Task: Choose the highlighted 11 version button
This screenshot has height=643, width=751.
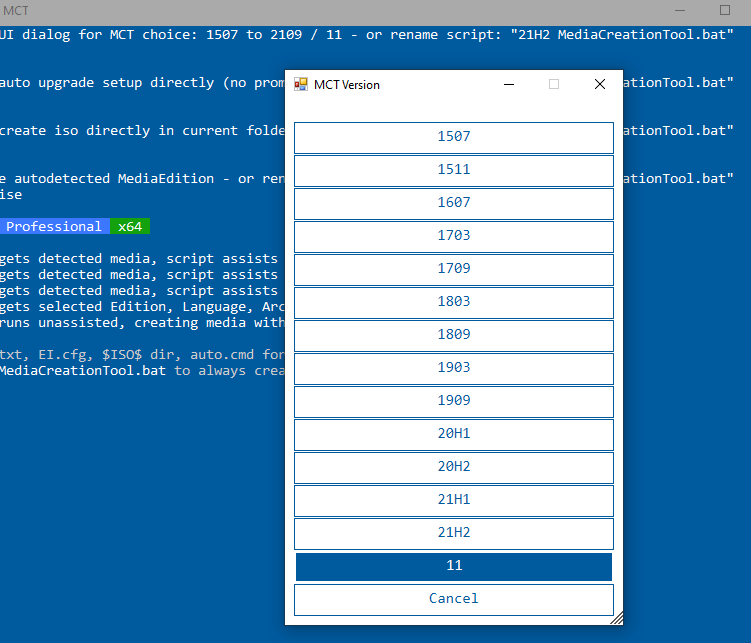Action: 454,567
